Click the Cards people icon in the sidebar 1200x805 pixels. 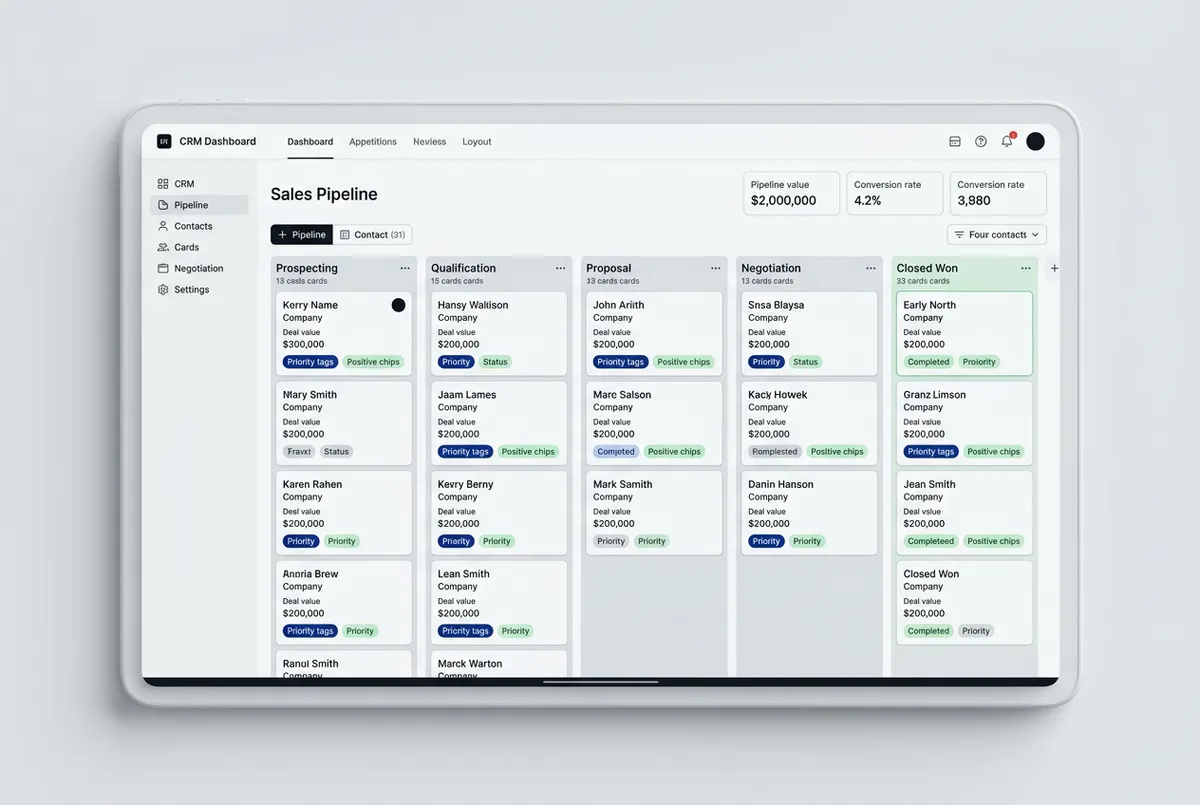point(163,247)
